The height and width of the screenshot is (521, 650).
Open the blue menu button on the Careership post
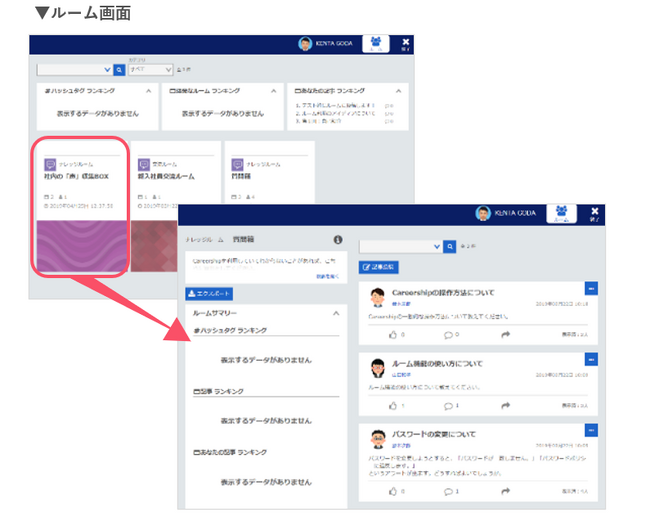pos(591,288)
